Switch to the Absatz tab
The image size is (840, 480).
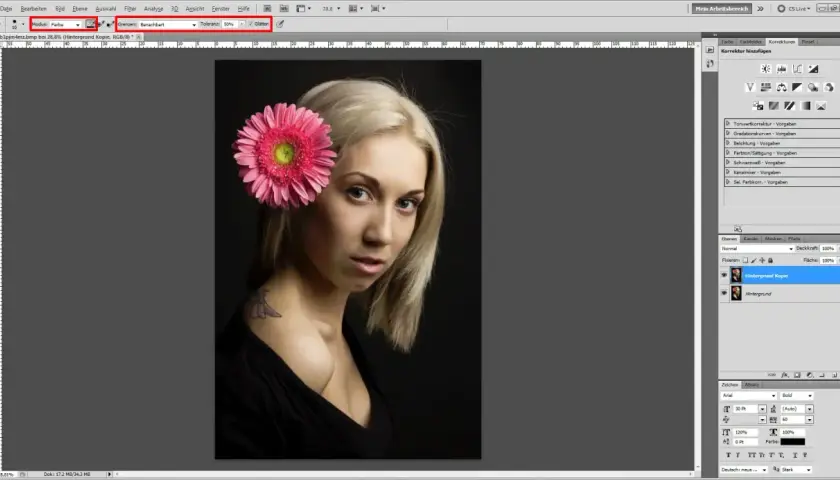click(x=752, y=385)
